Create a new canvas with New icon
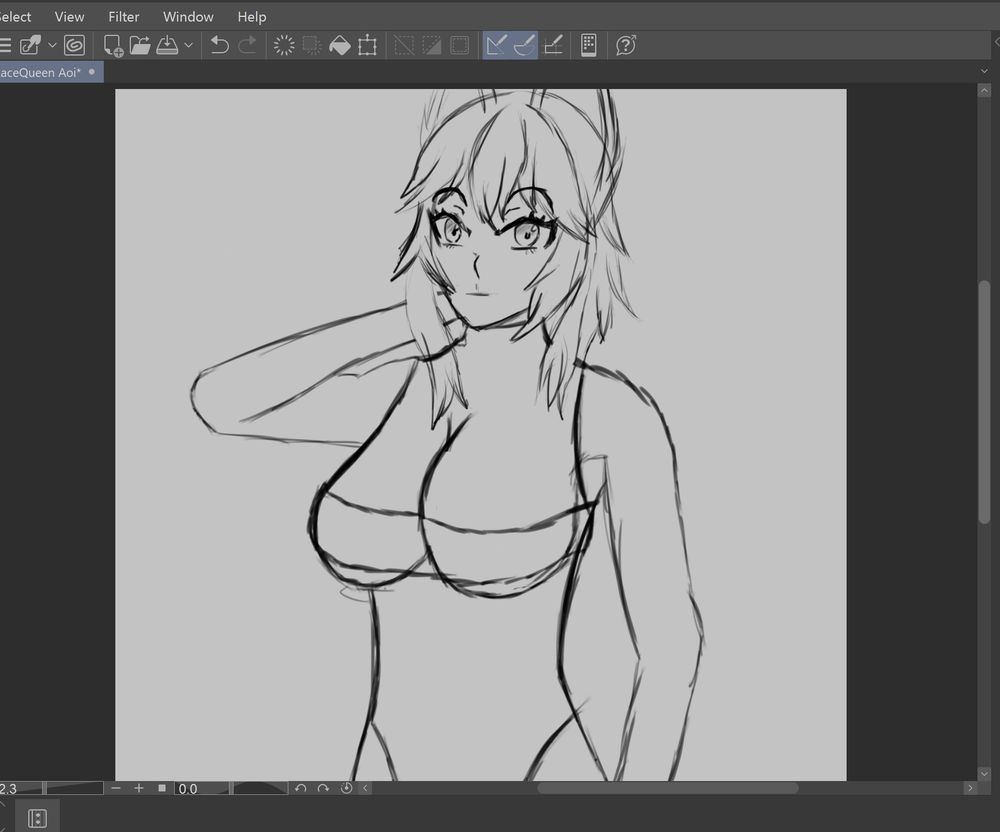 (113, 45)
